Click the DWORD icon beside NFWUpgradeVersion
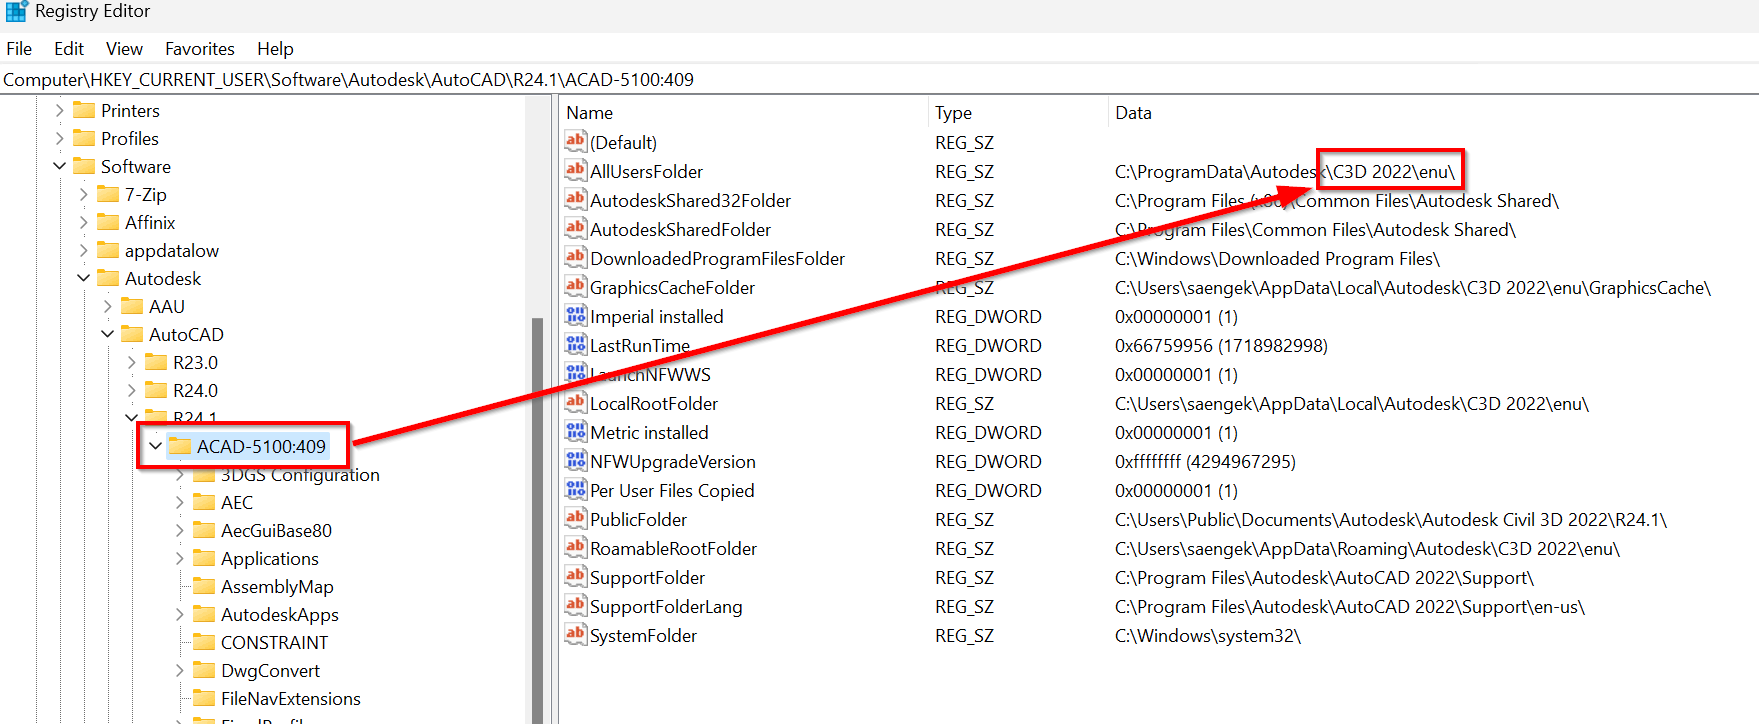 [x=576, y=460]
